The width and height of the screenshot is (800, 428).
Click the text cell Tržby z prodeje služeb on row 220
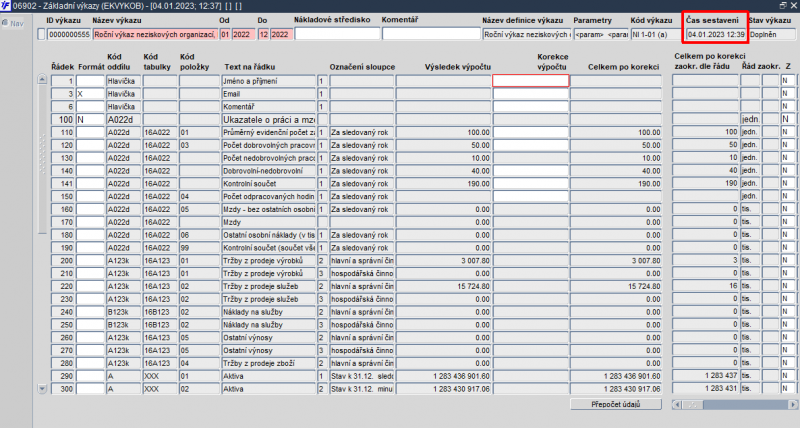click(x=268, y=286)
